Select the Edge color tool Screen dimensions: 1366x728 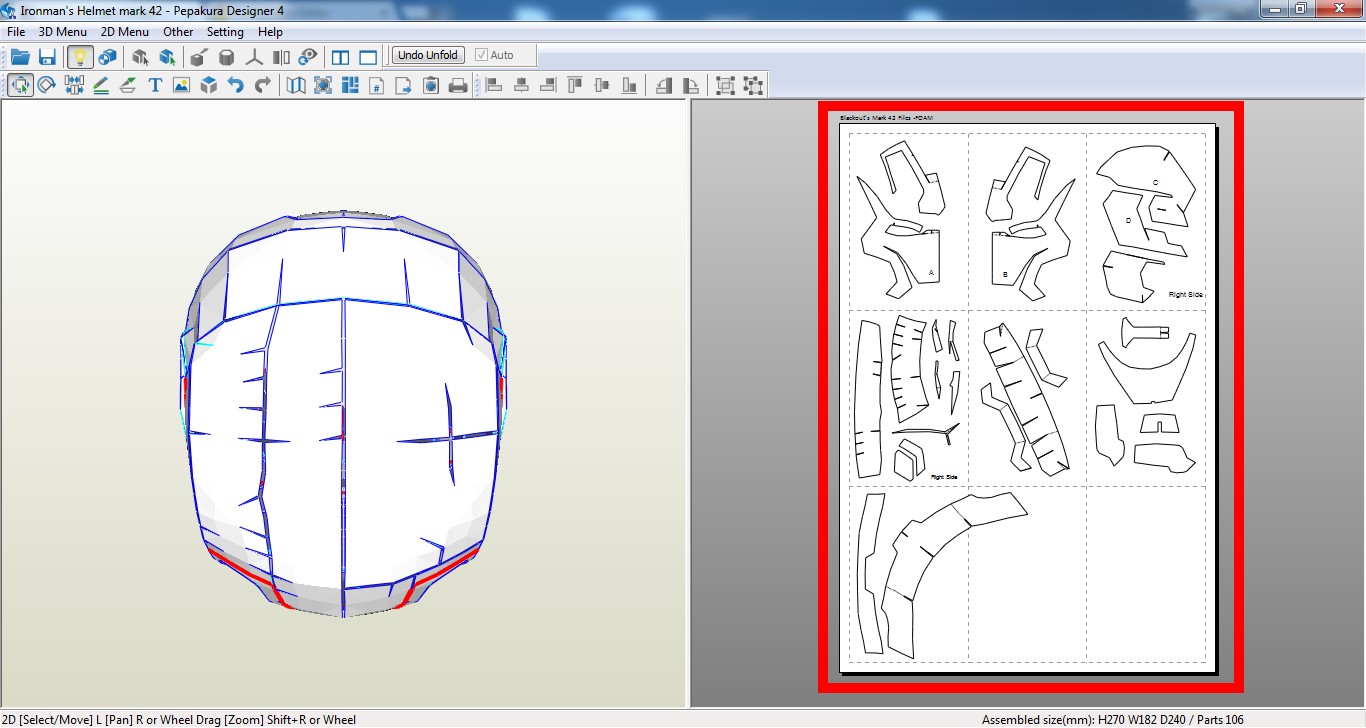pos(128,85)
